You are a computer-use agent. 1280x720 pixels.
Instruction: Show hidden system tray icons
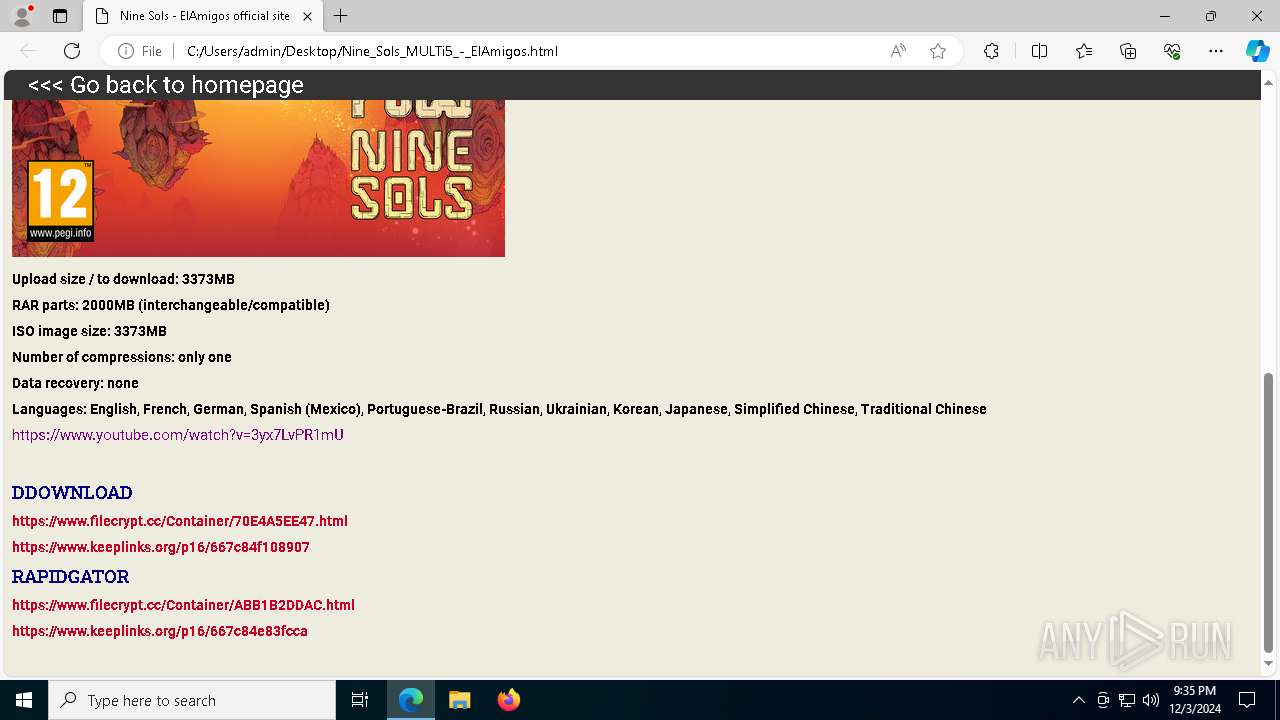pos(1078,700)
